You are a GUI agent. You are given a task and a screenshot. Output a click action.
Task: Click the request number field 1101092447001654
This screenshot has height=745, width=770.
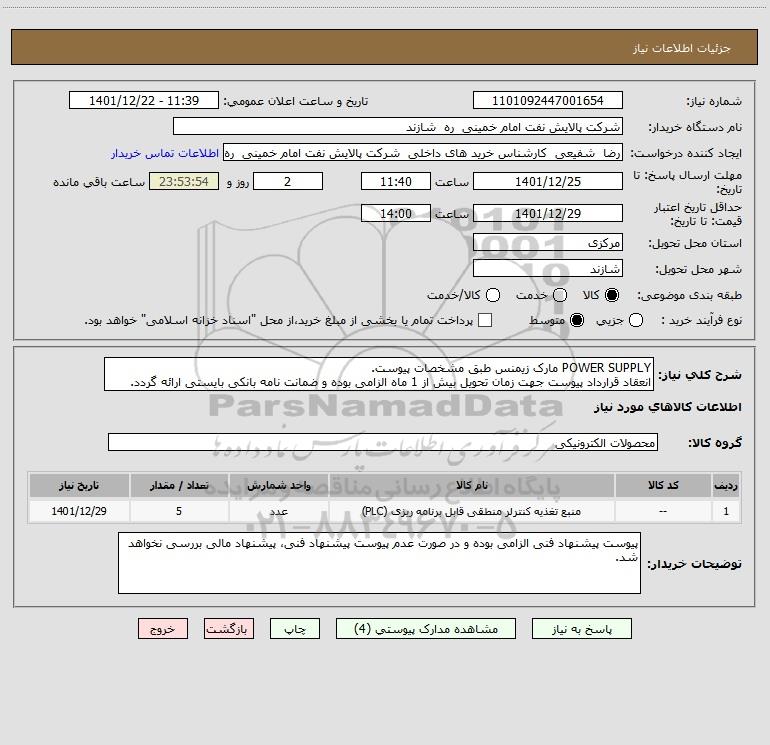(548, 100)
